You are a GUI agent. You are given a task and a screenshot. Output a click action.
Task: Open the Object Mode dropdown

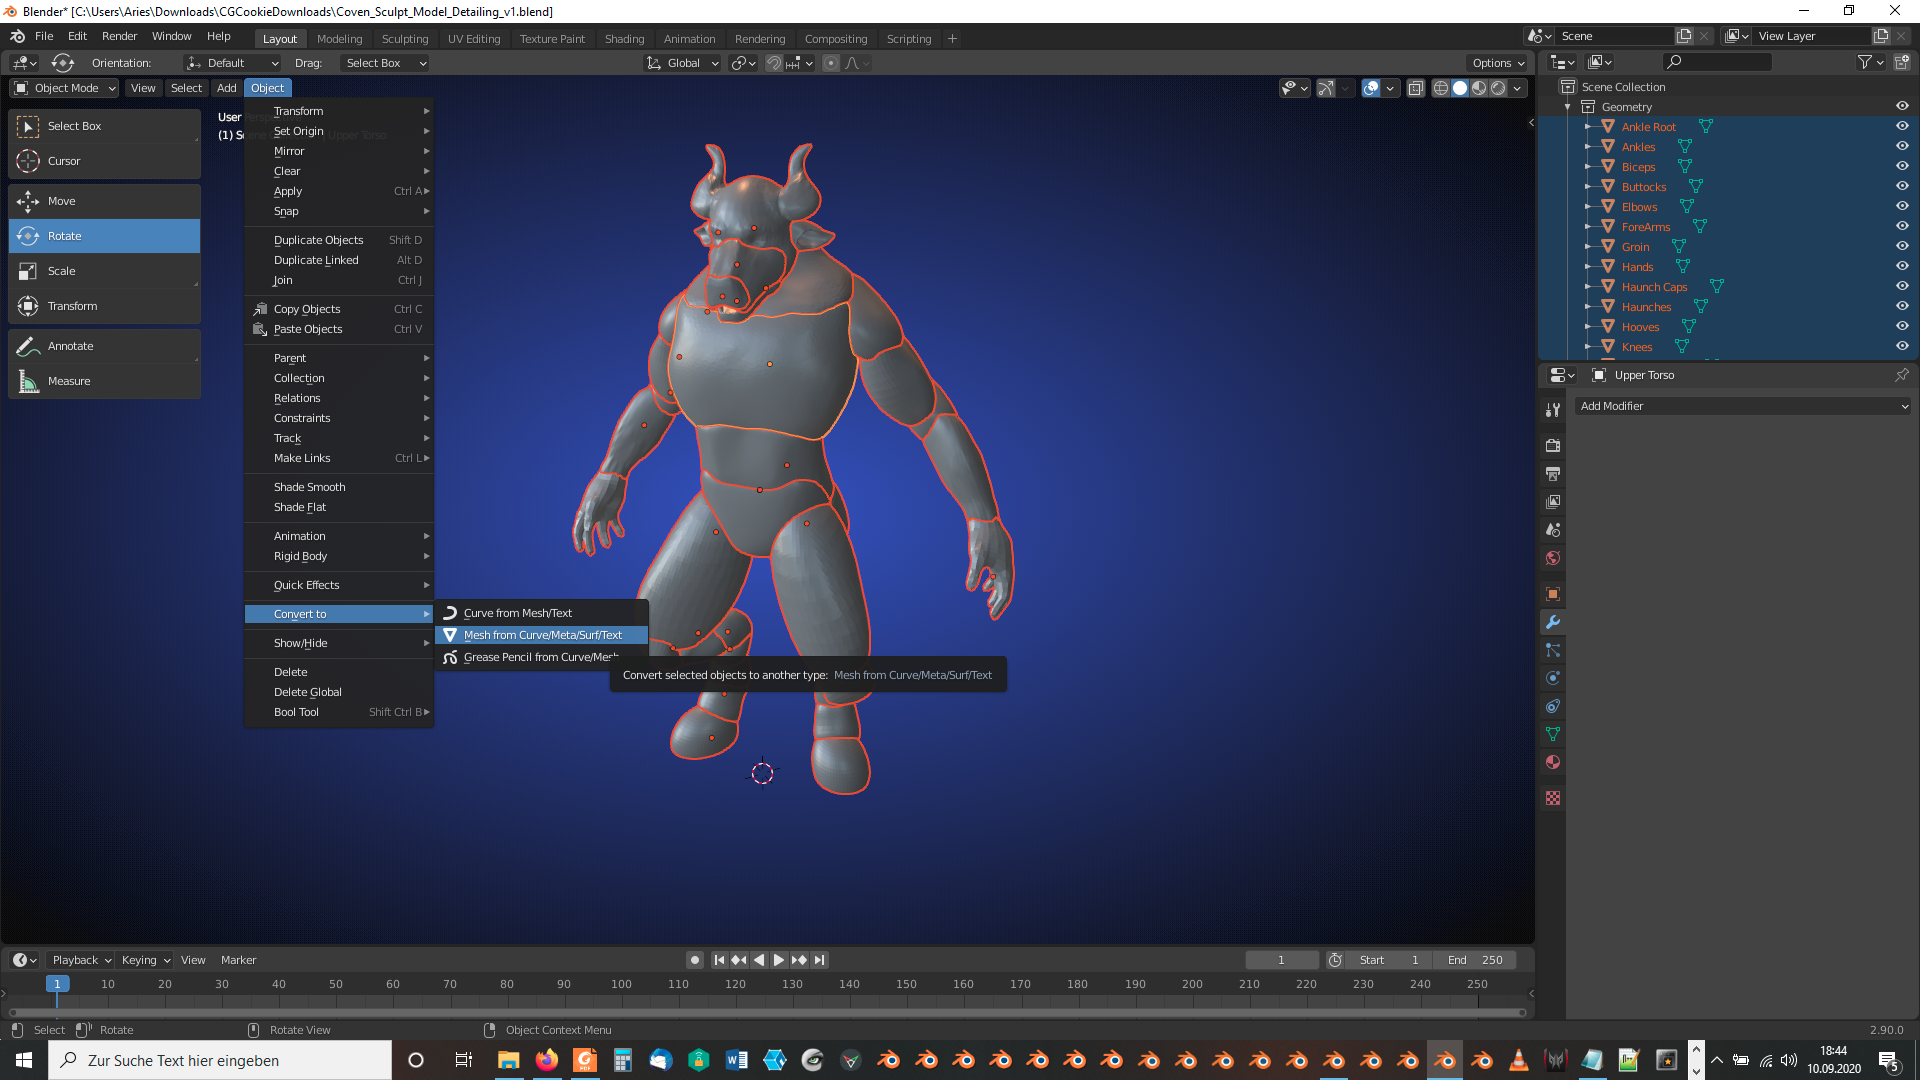click(x=65, y=88)
